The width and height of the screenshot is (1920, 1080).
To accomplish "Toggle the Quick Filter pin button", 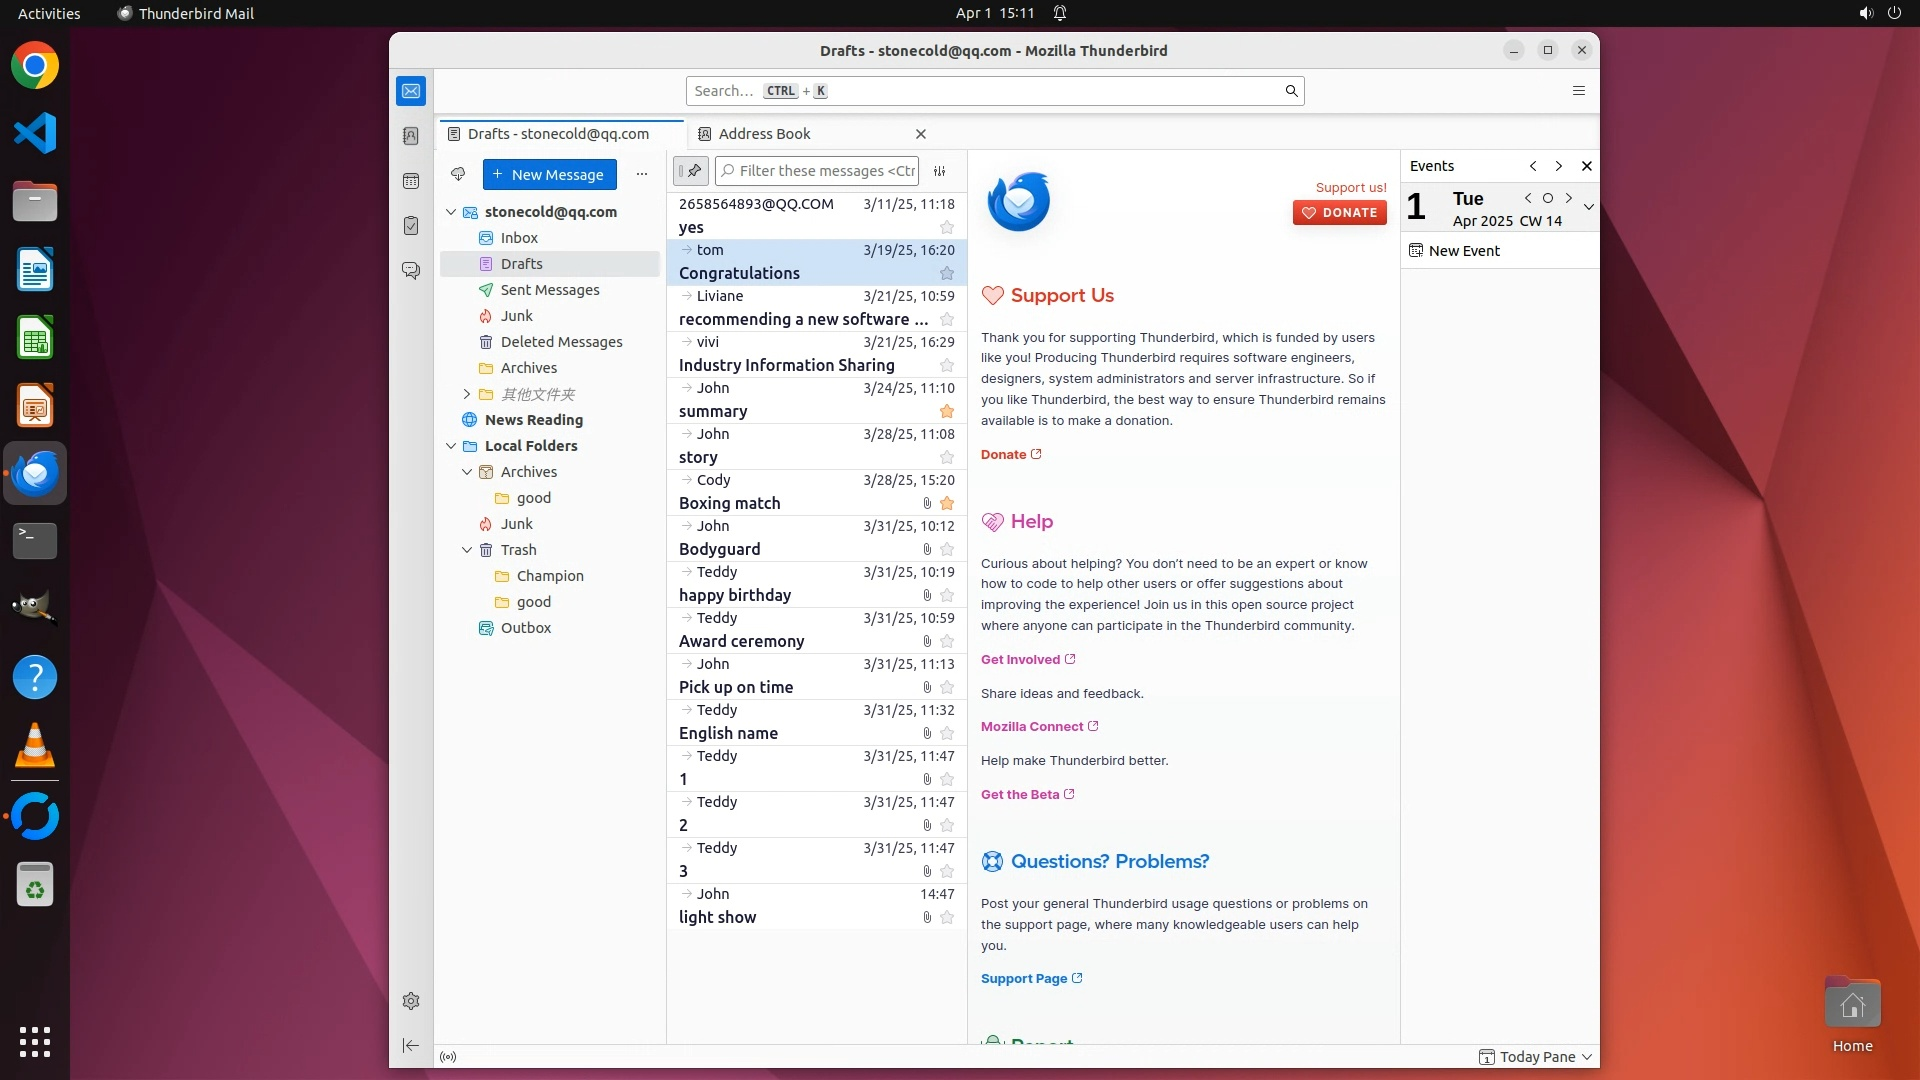I will [691, 171].
